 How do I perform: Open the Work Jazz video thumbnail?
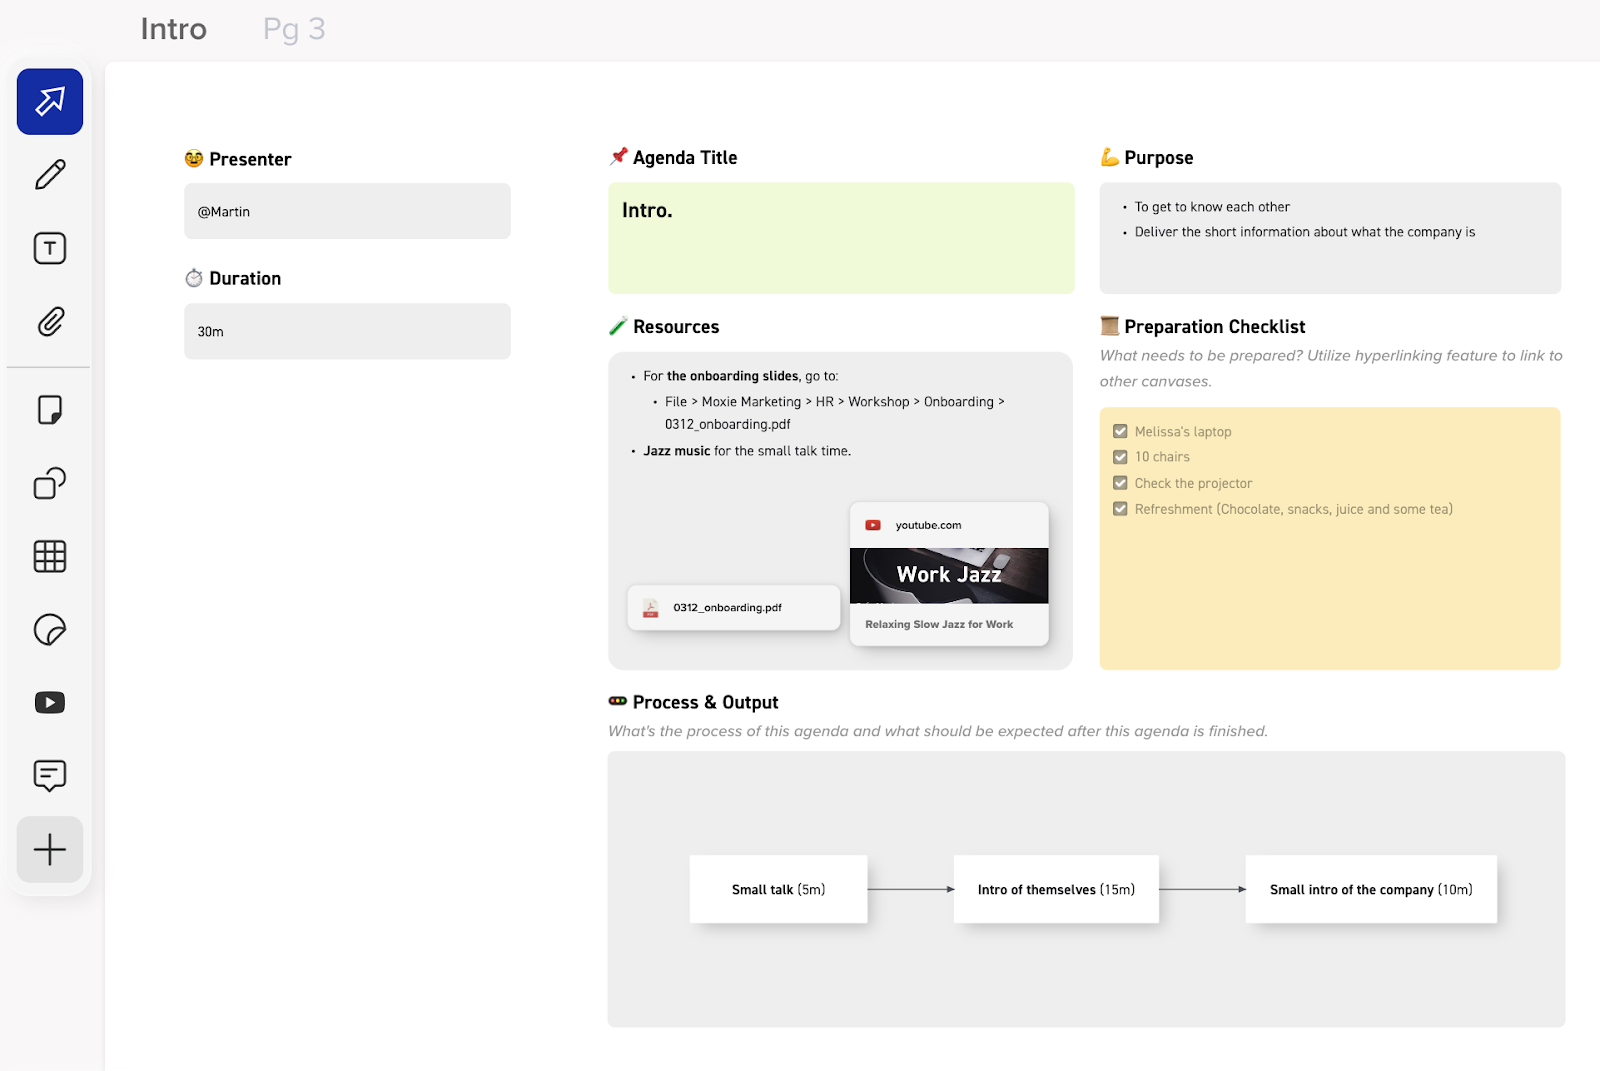(x=949, y=575)
